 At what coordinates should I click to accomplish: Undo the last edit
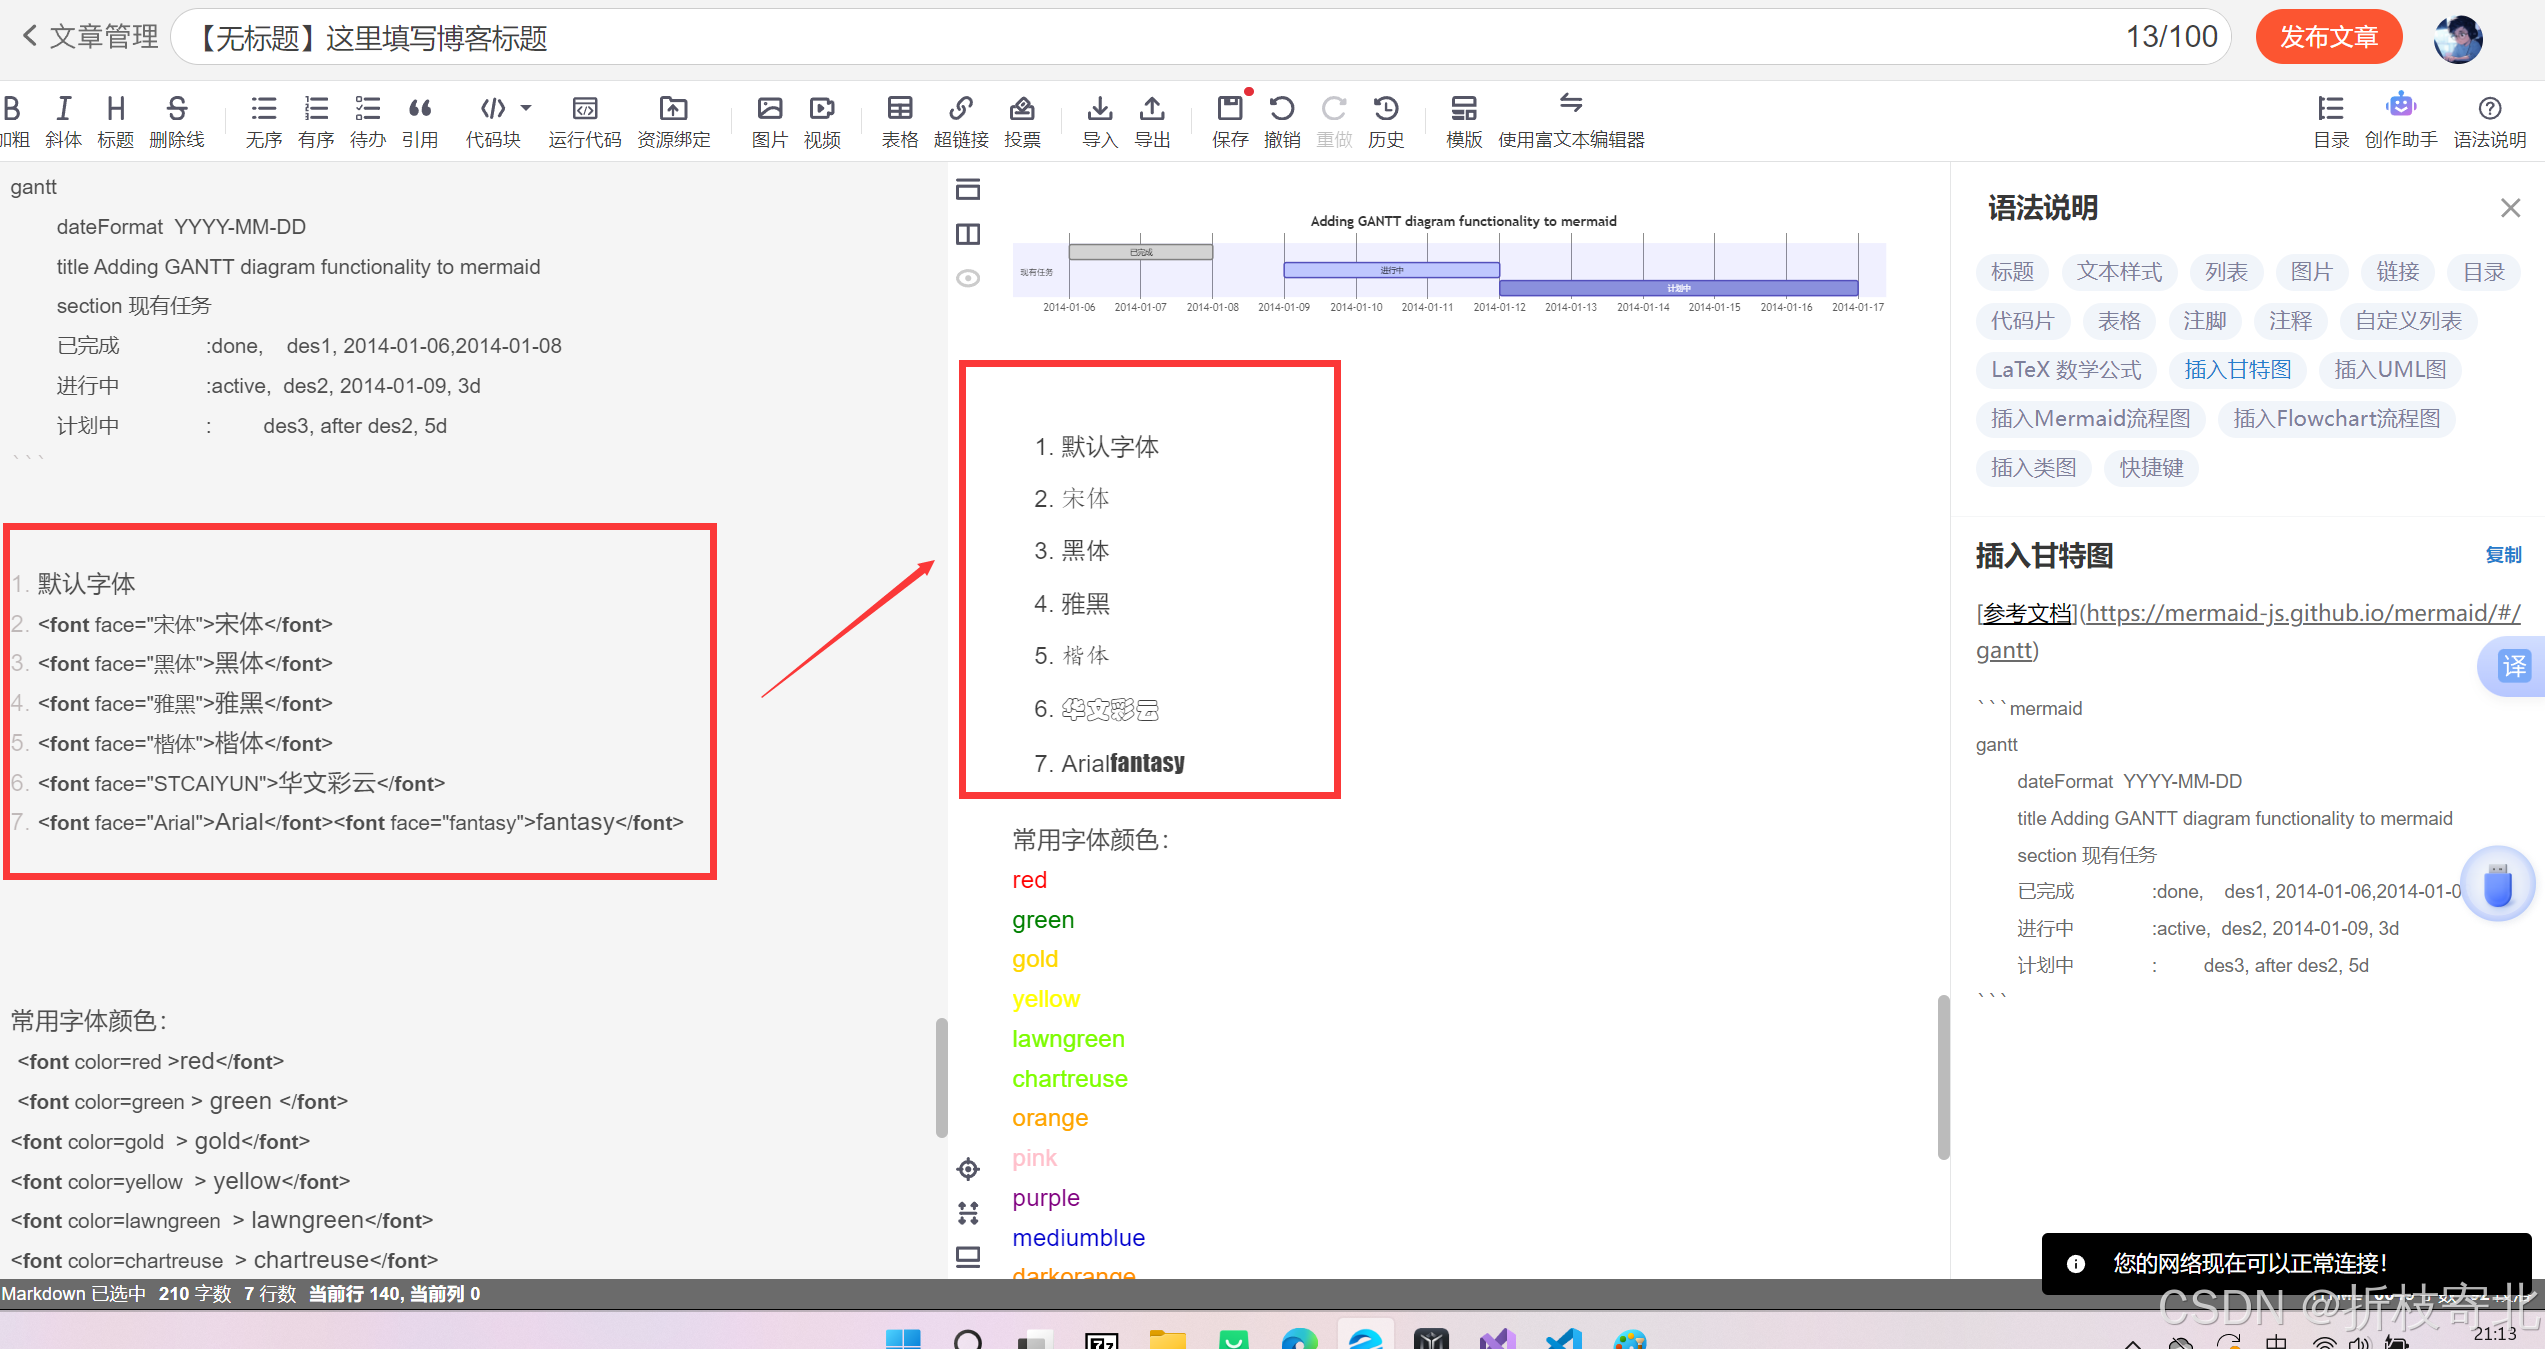point(1281,109)
